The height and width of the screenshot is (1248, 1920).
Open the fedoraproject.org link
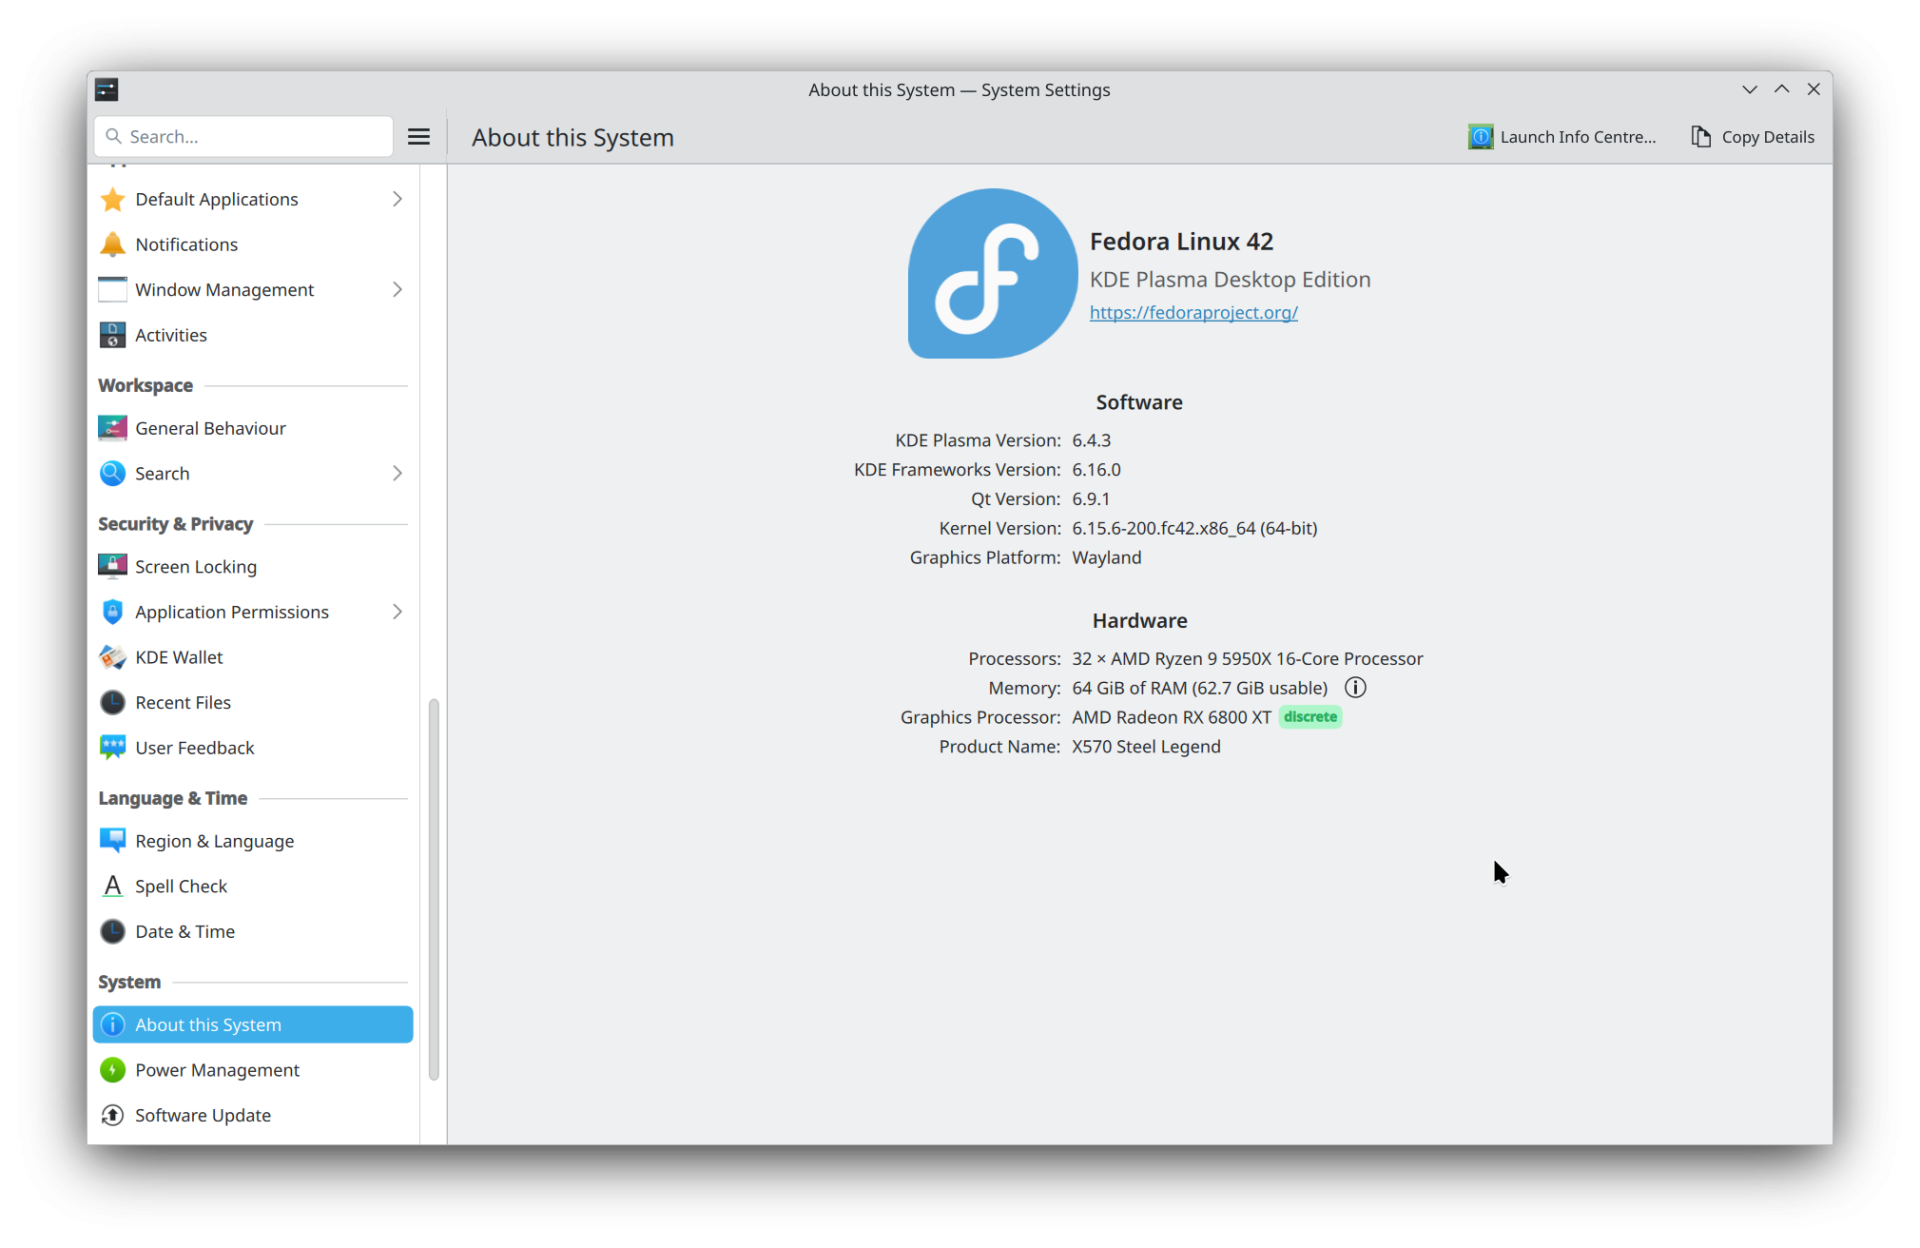click(x=1193, y=313)
